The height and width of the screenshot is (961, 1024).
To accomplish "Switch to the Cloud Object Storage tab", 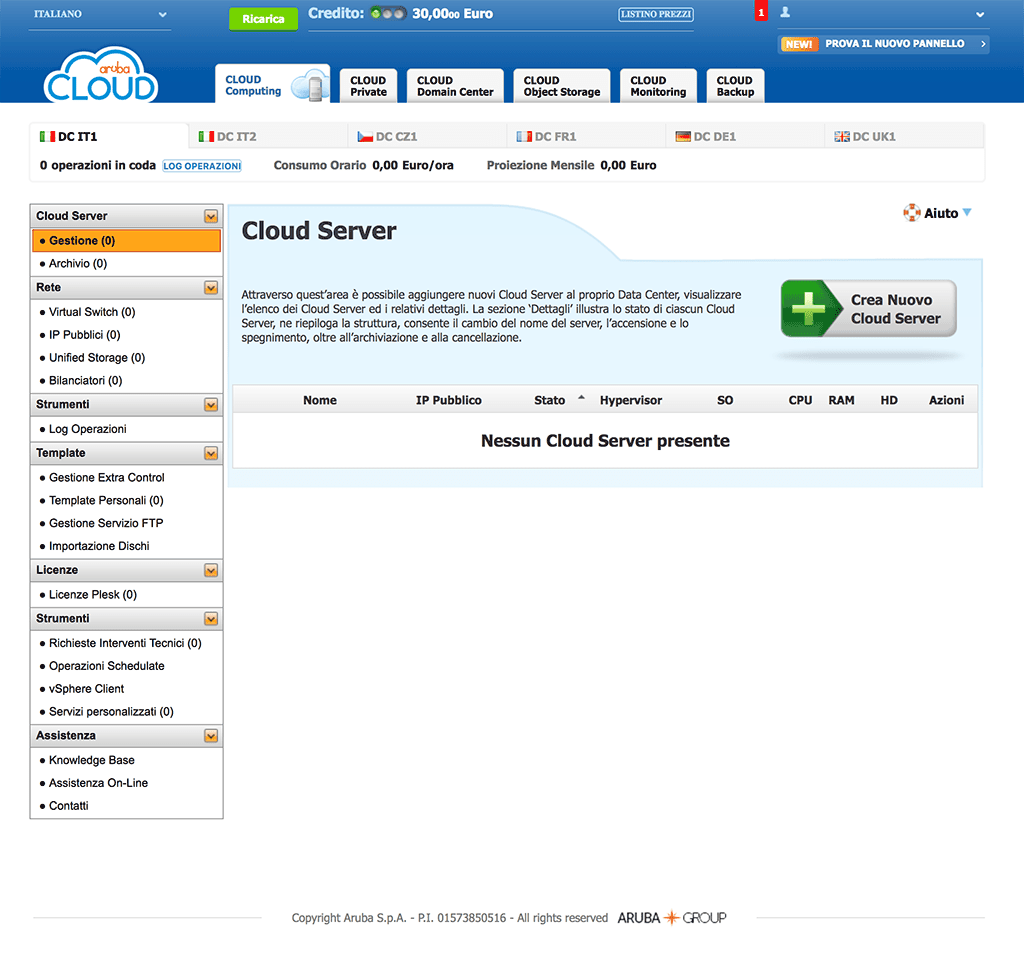I will [561, 86].
